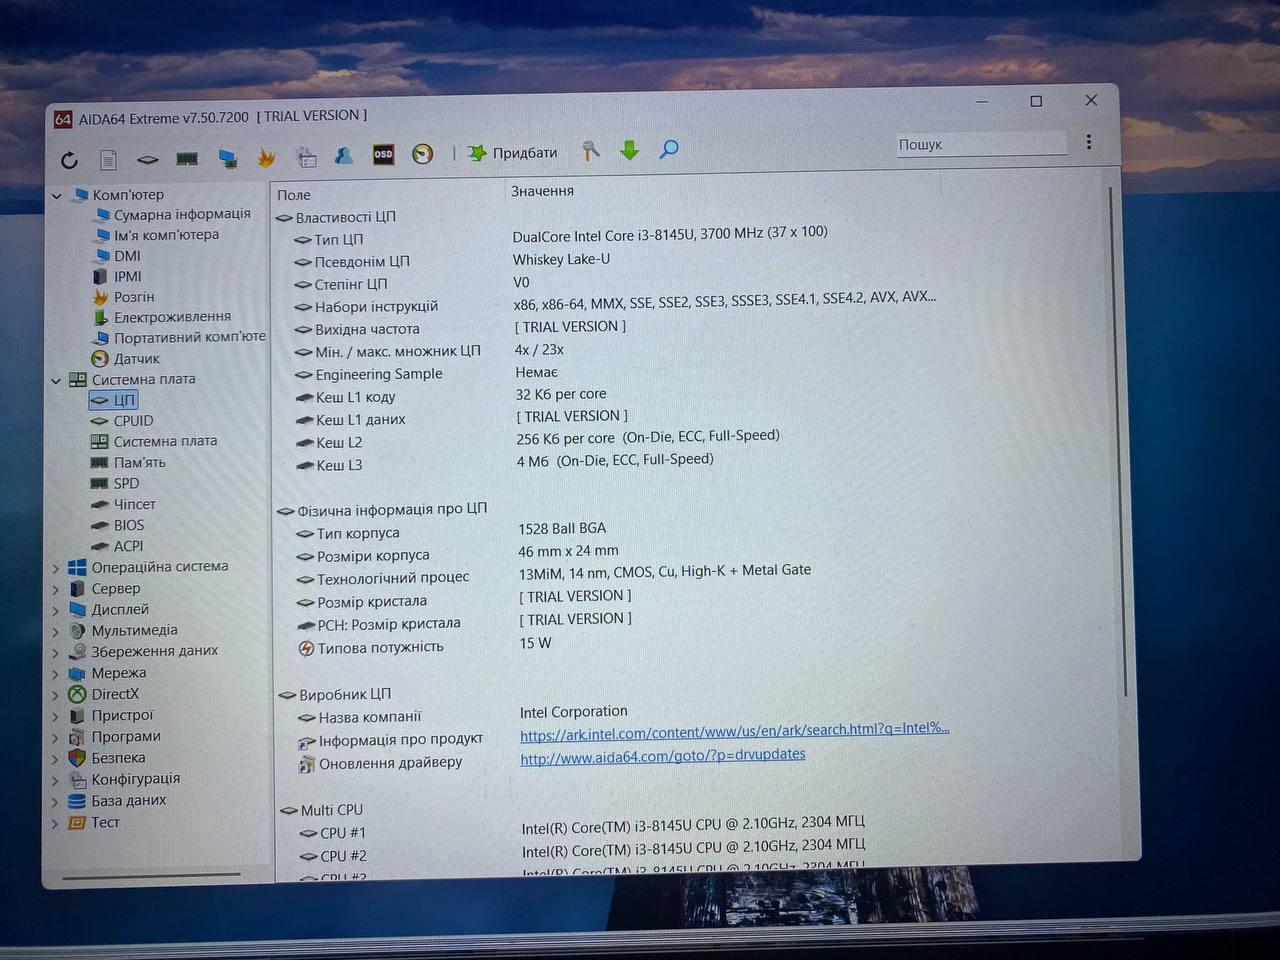
Task: Click the Refresh toolbar icon
Action: [69, 160]
